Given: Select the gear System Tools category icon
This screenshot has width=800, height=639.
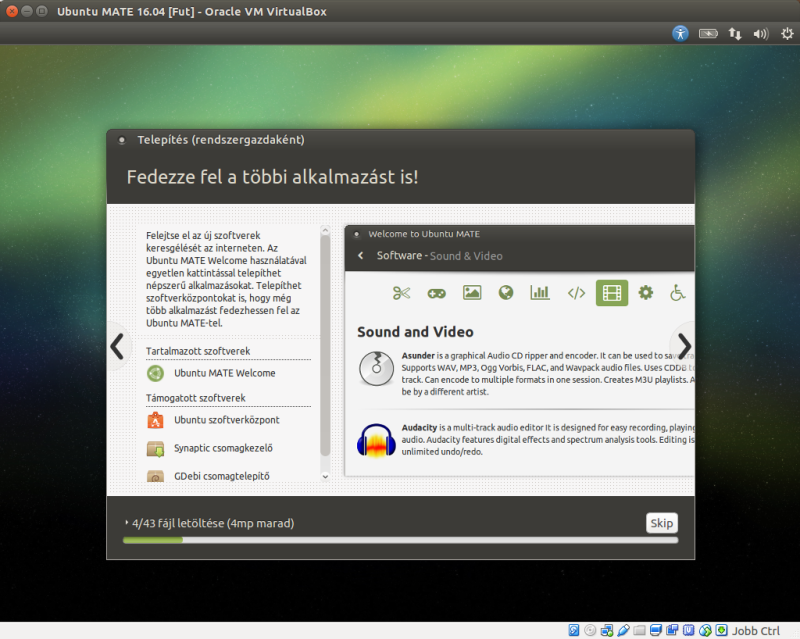Looking at the screenshot, I should pos(645,292).
